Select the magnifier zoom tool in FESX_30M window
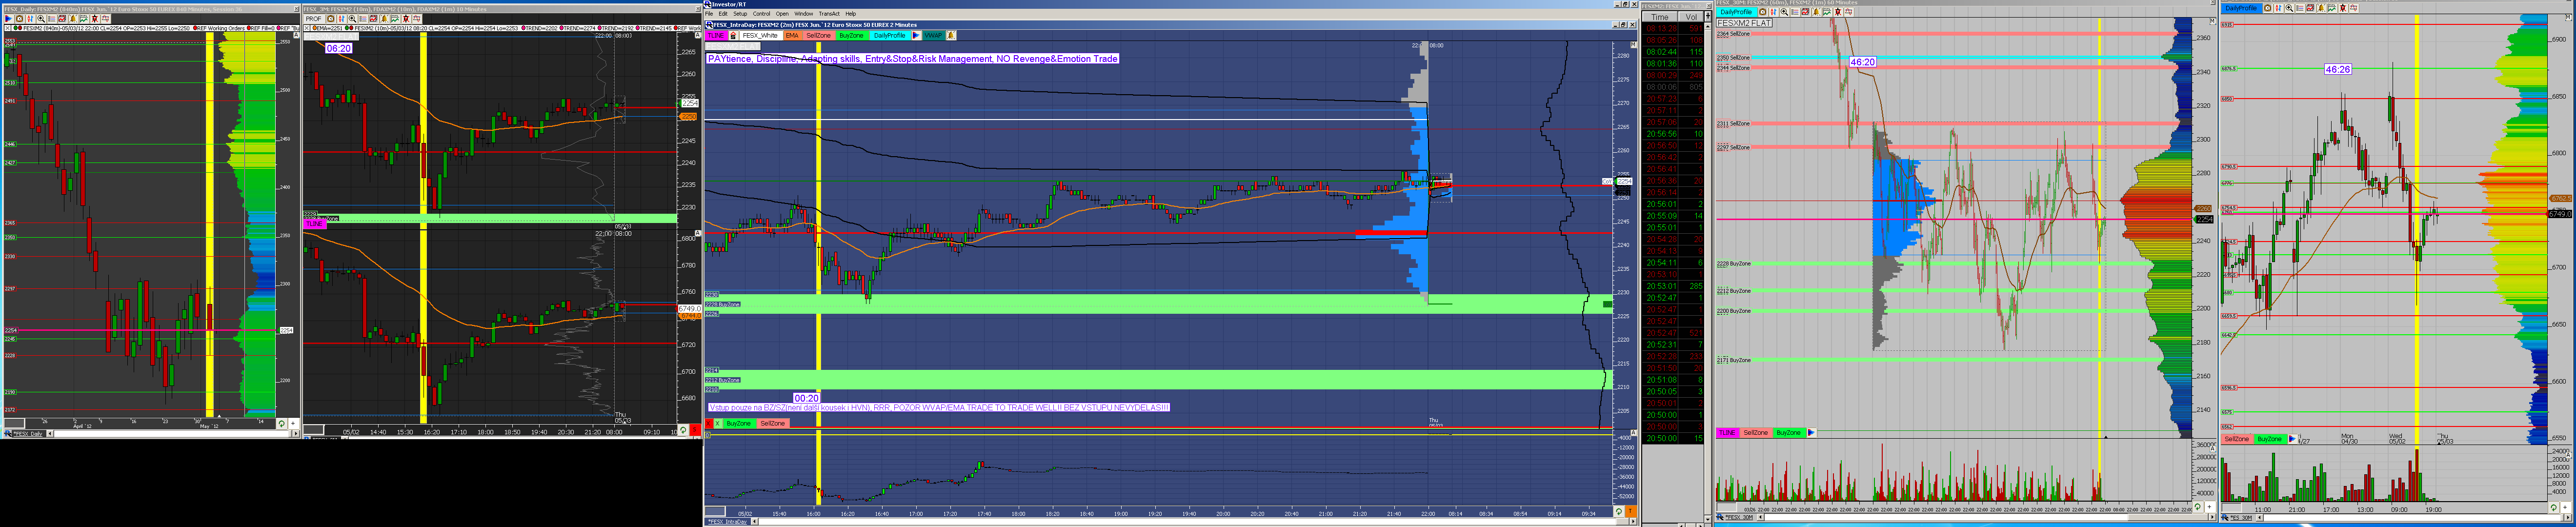2576x527 pixels. [x=1785, y=12]
